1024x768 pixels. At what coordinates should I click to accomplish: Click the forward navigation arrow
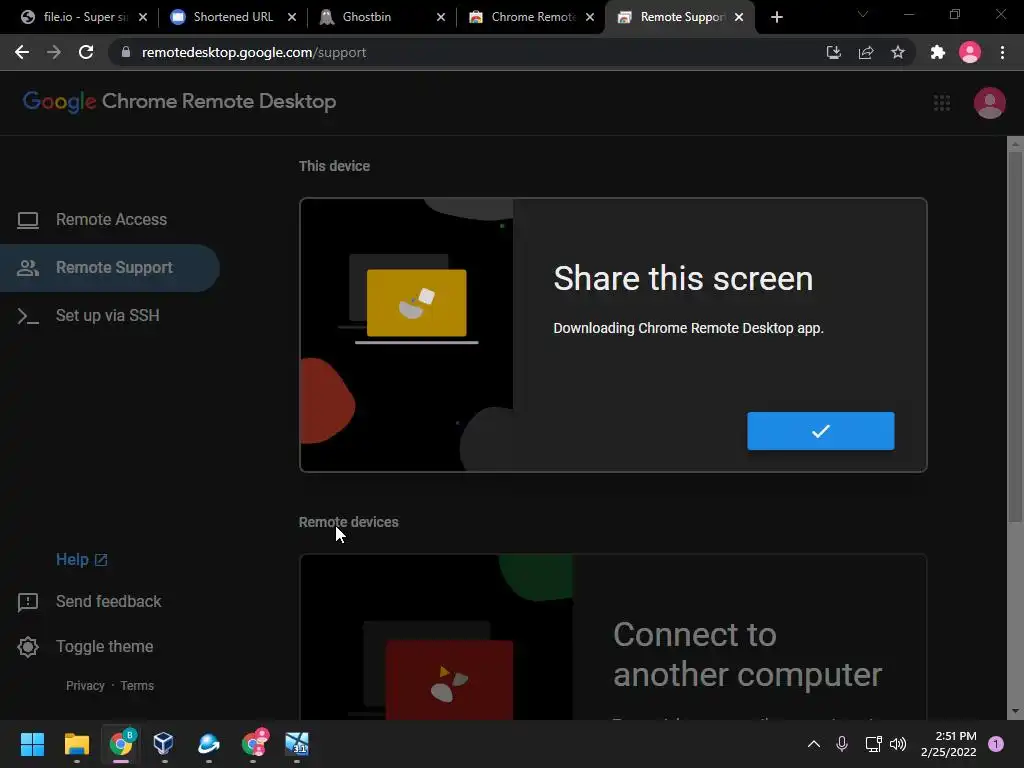(x=54, y=52)
